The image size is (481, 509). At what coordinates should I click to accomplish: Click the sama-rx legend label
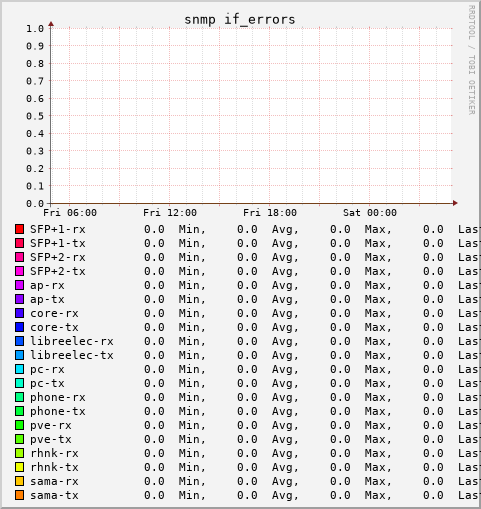(54, 481)
